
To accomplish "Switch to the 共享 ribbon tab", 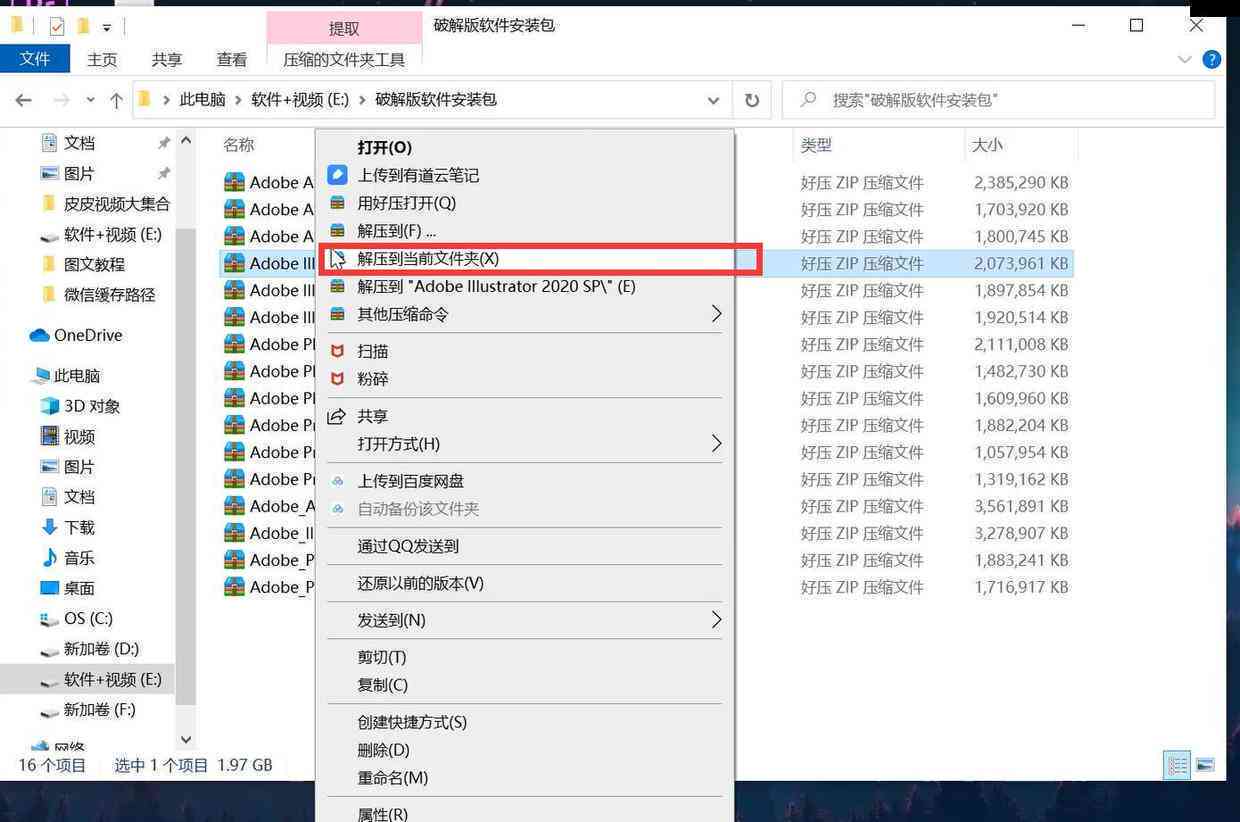I will (x=167, y=59).
